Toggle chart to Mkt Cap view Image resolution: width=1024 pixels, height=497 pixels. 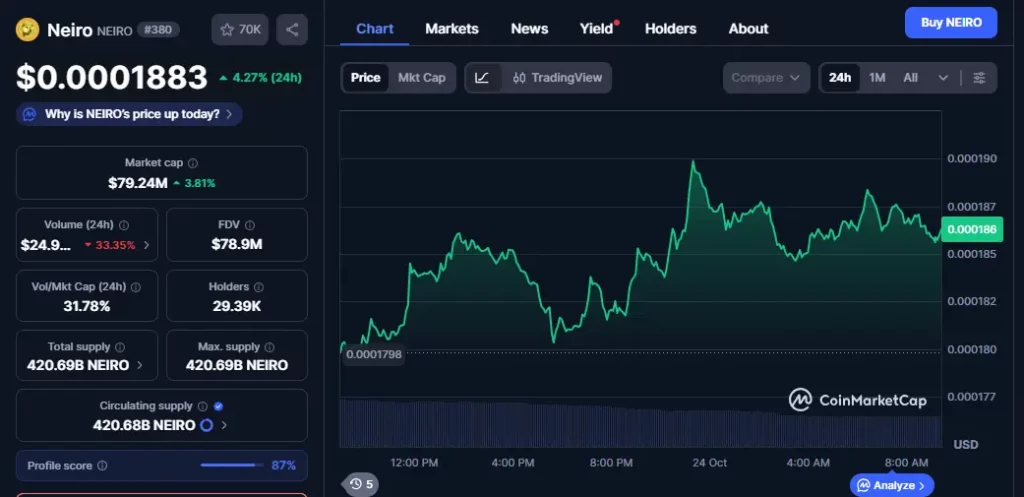coord(421,78)
